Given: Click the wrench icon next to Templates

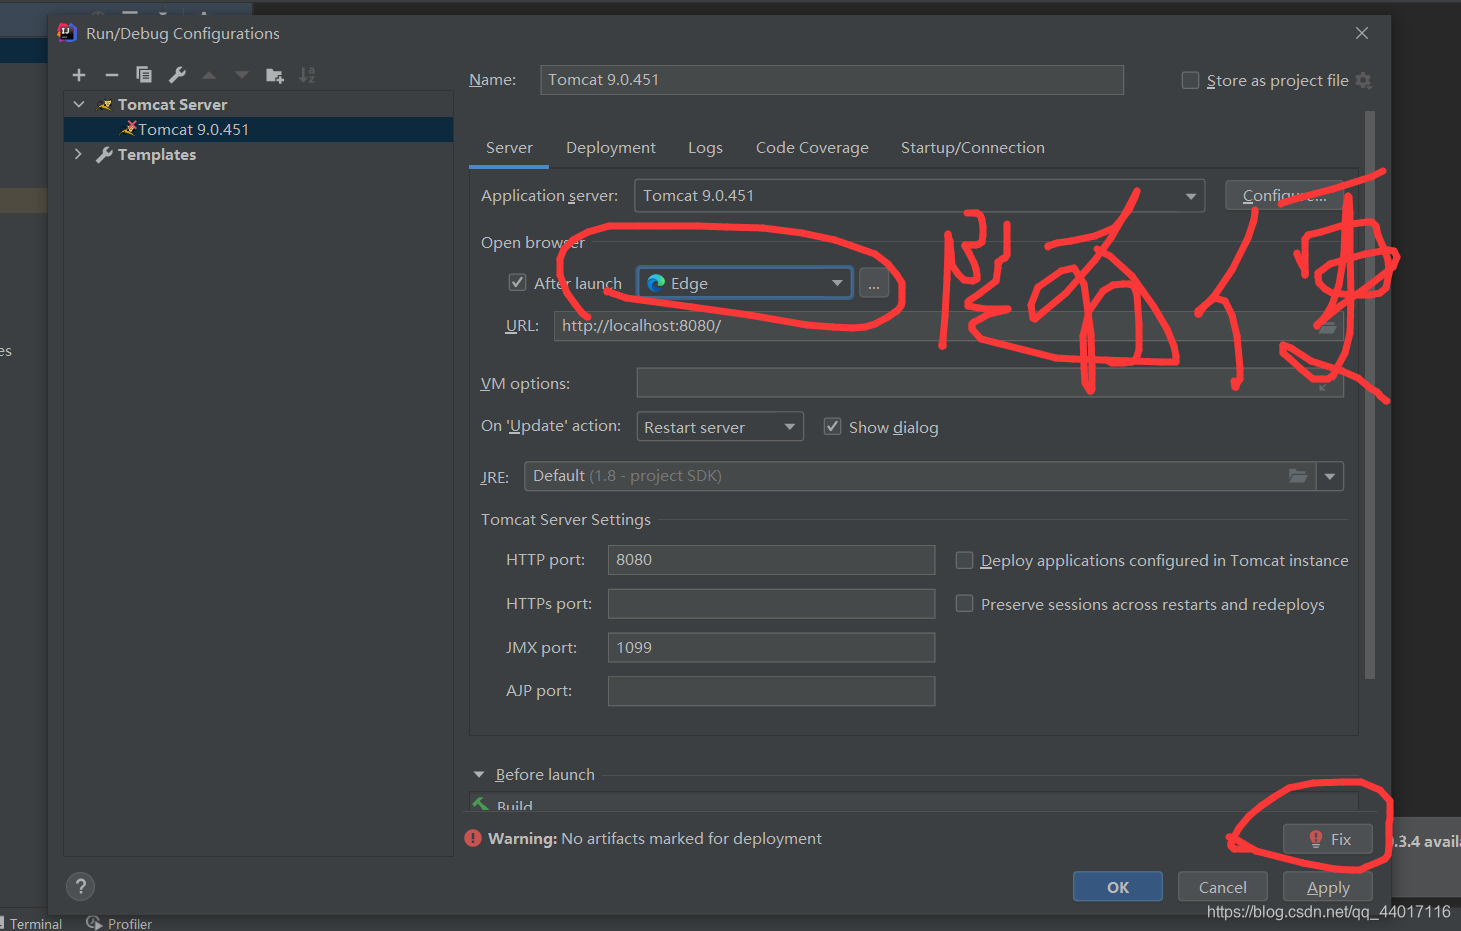Looking at the screenshot, I should 104,154.
